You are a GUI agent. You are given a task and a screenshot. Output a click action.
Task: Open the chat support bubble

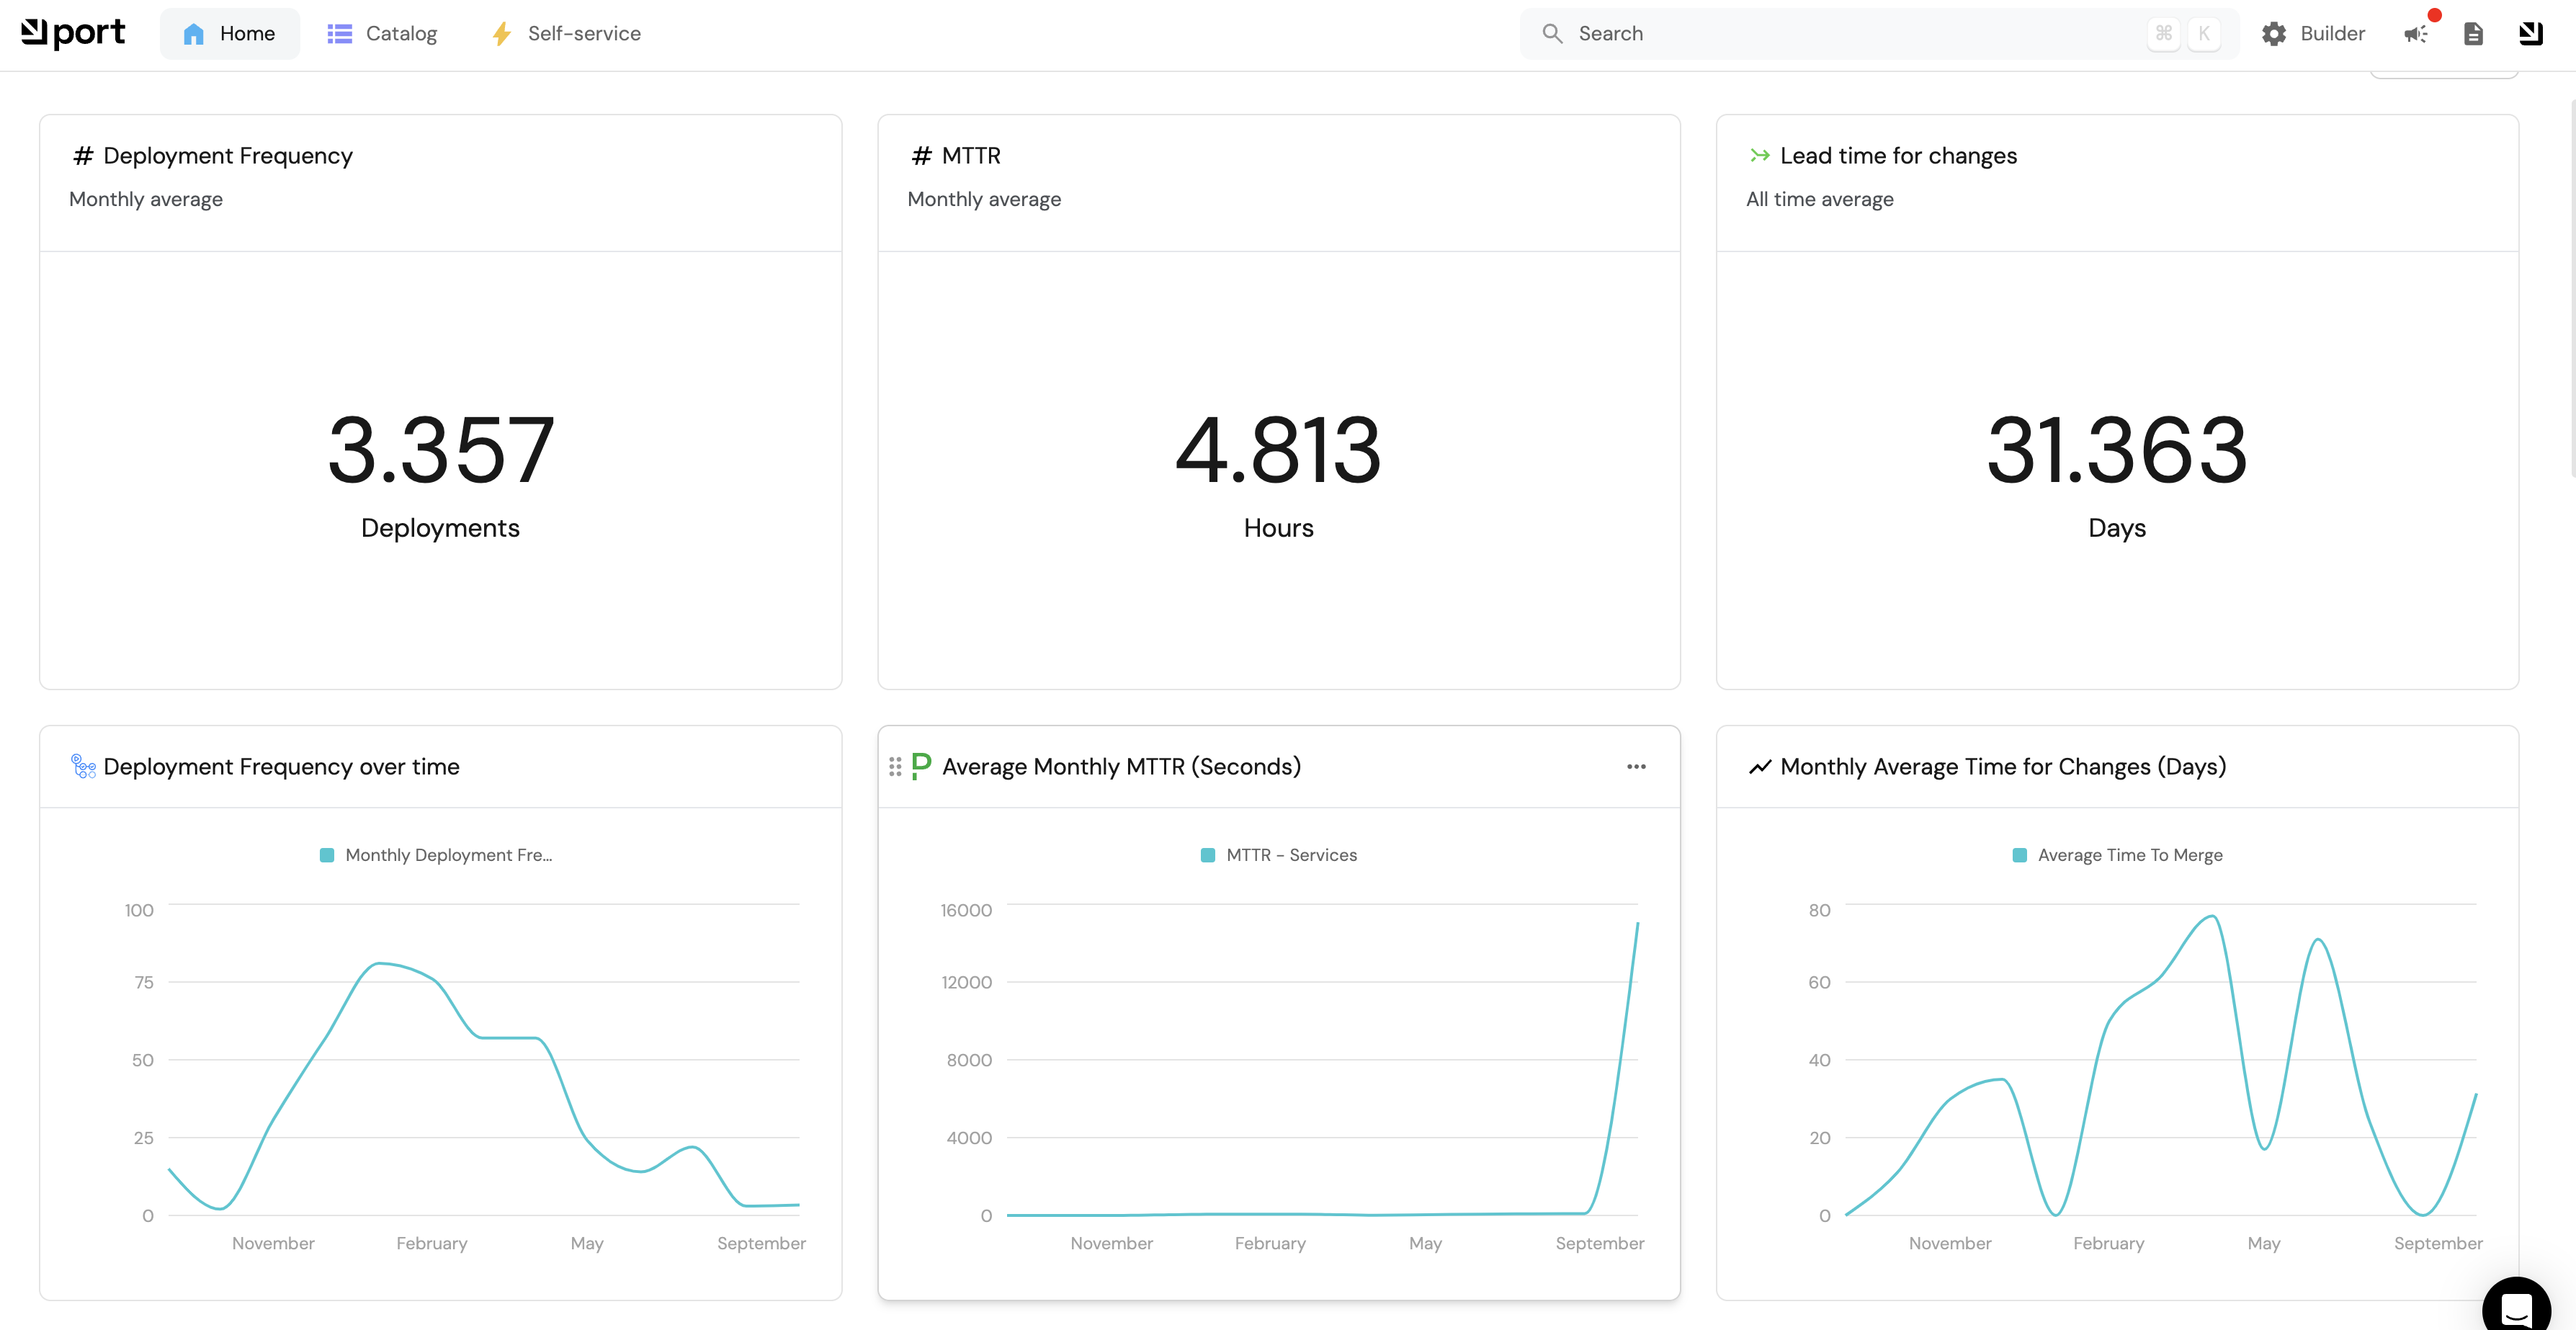(x=2515, y=1306)
